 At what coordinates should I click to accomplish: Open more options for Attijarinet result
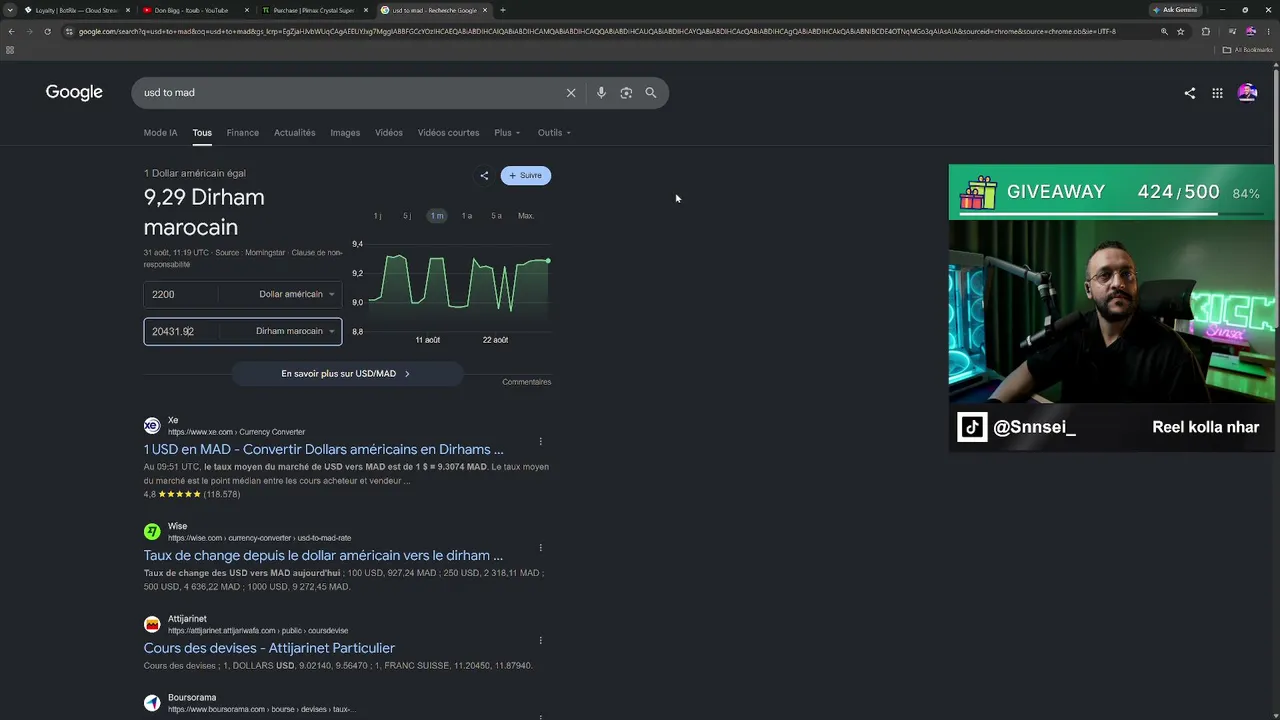click(x=541, y=640)
